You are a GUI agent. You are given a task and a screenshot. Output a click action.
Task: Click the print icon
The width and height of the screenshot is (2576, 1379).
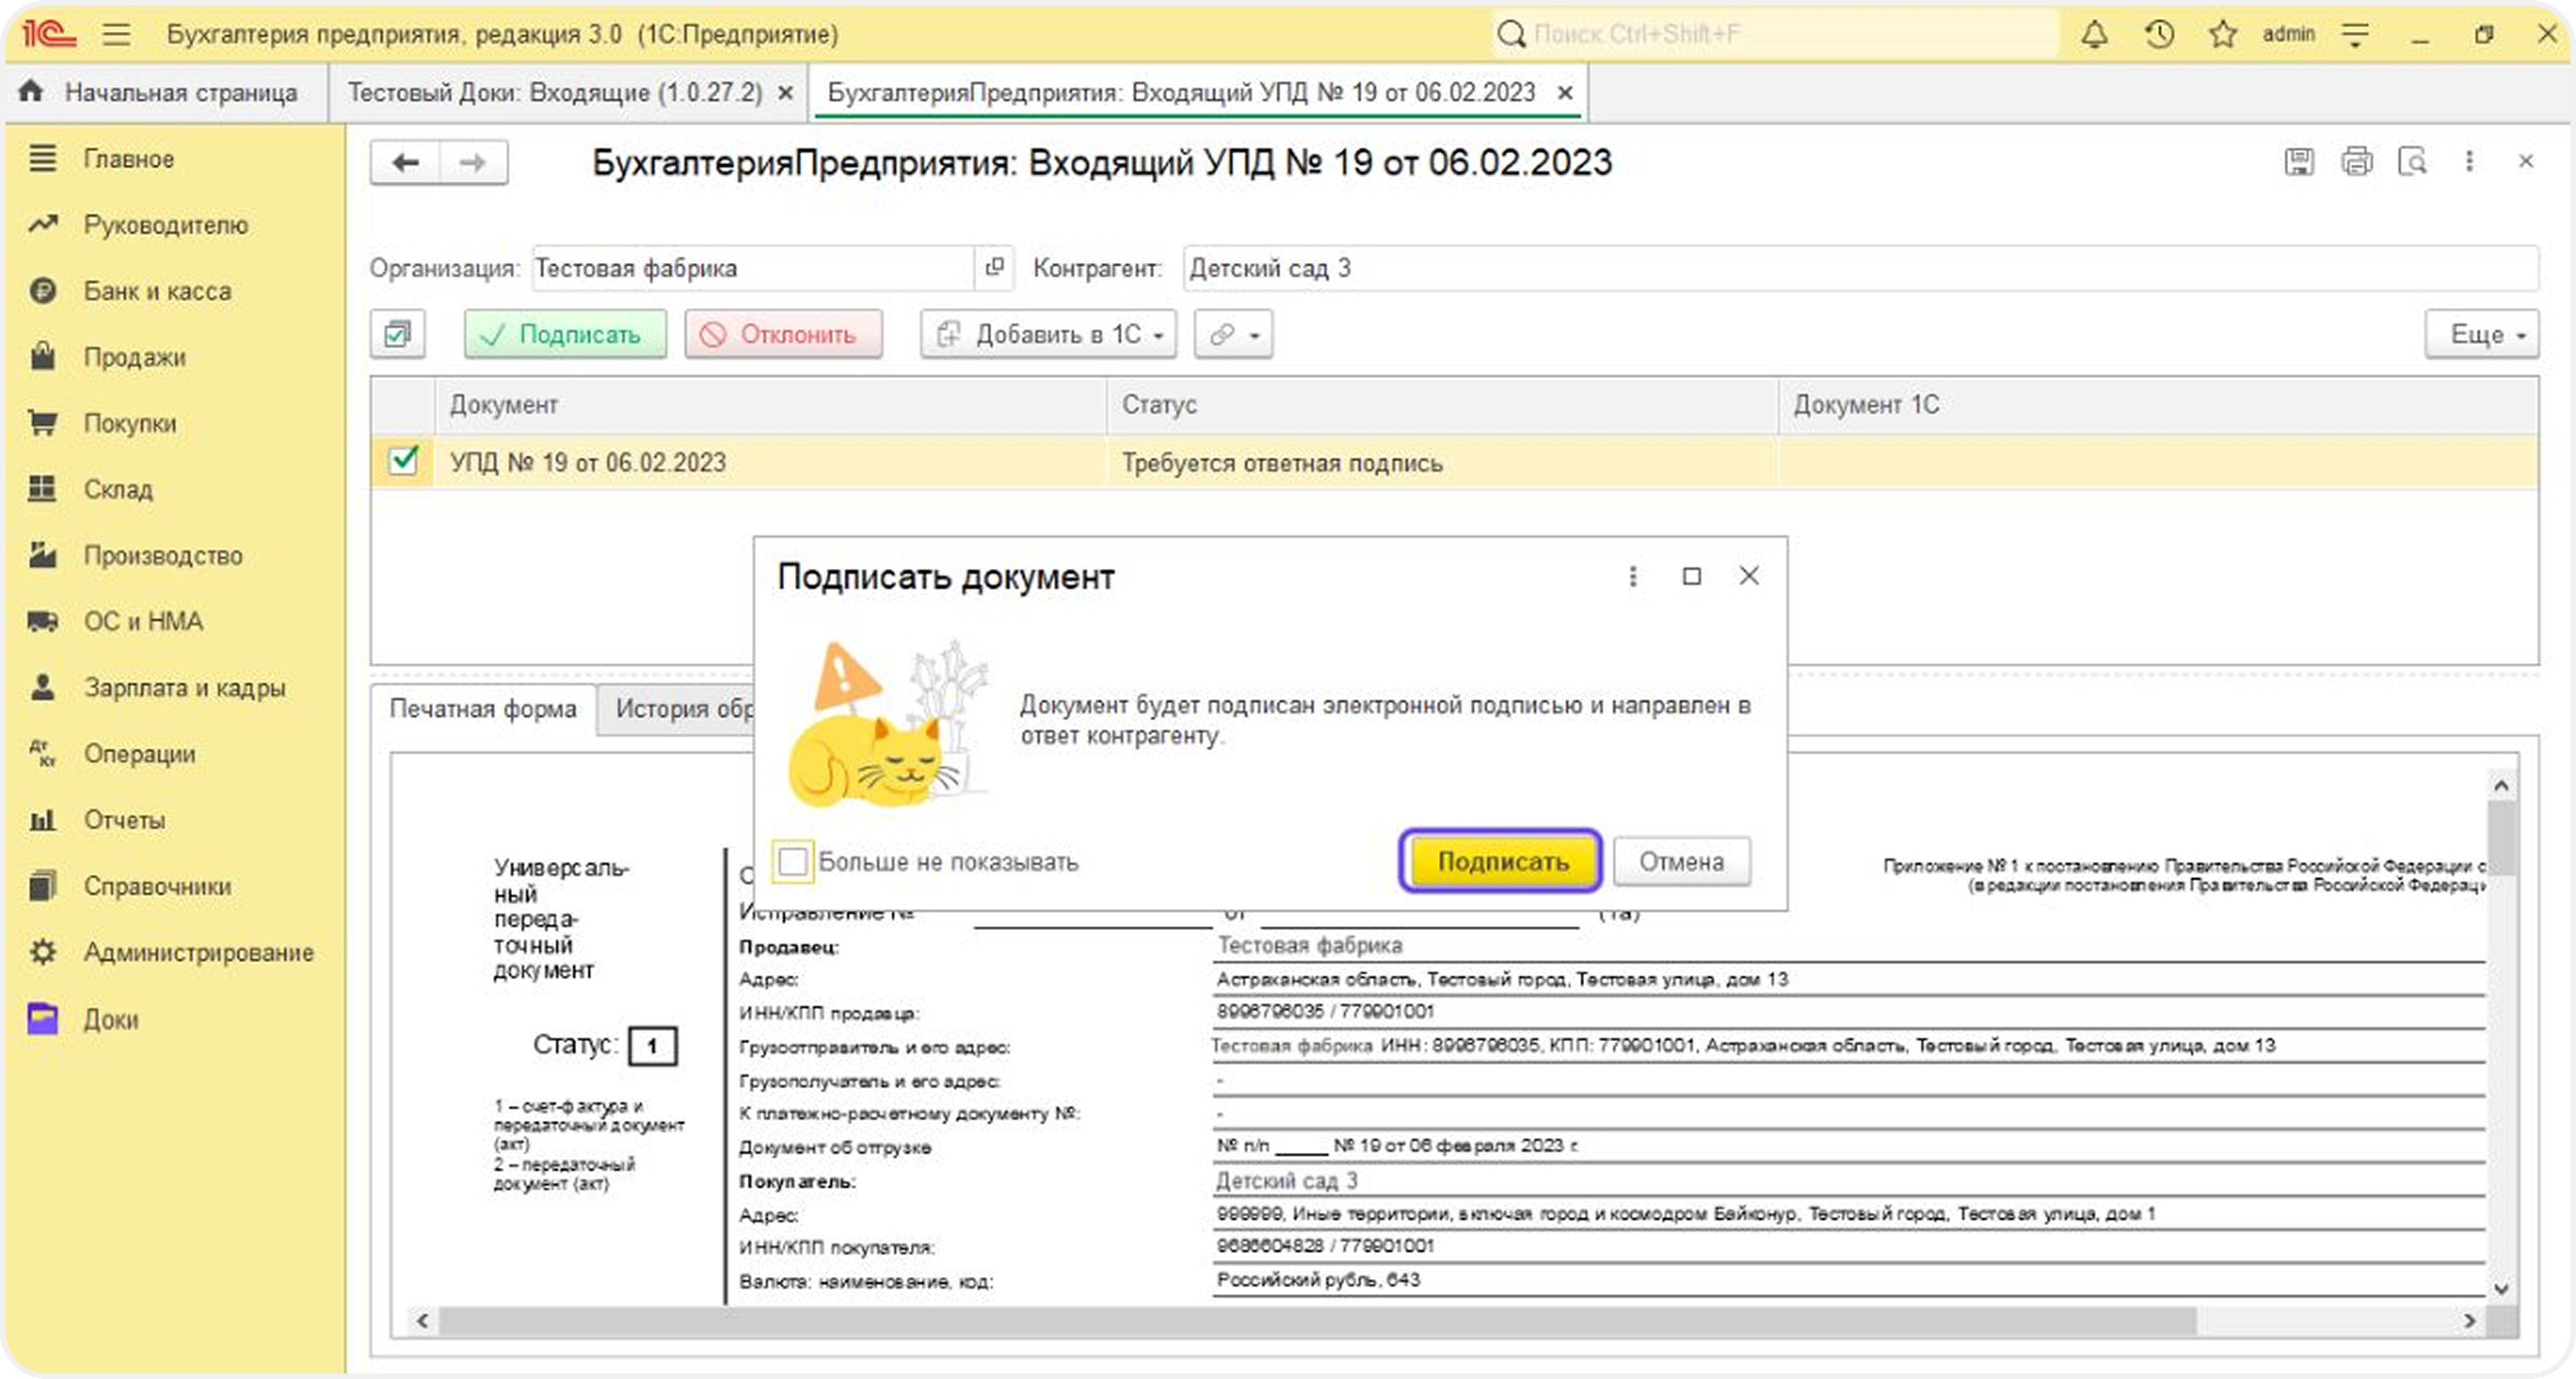(2356, 161)
